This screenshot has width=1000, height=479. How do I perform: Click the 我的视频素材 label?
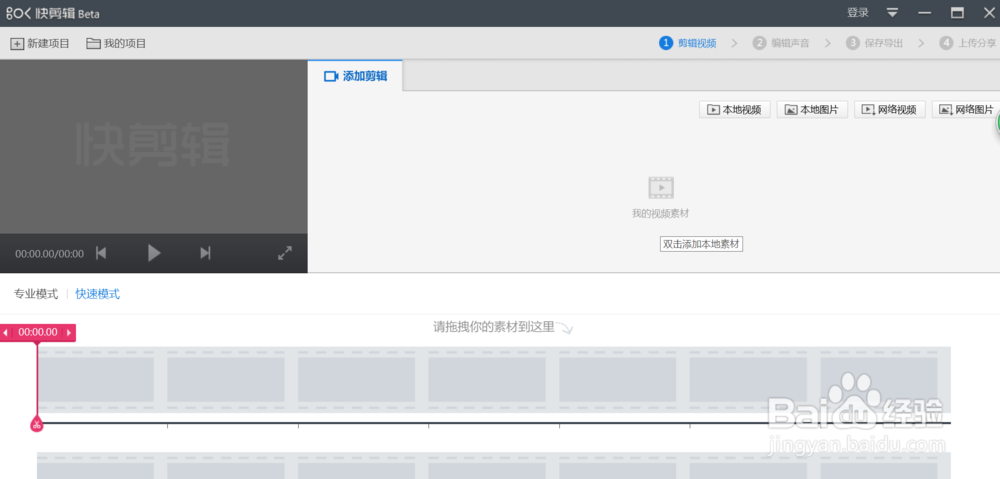click(x=661, y=214)
